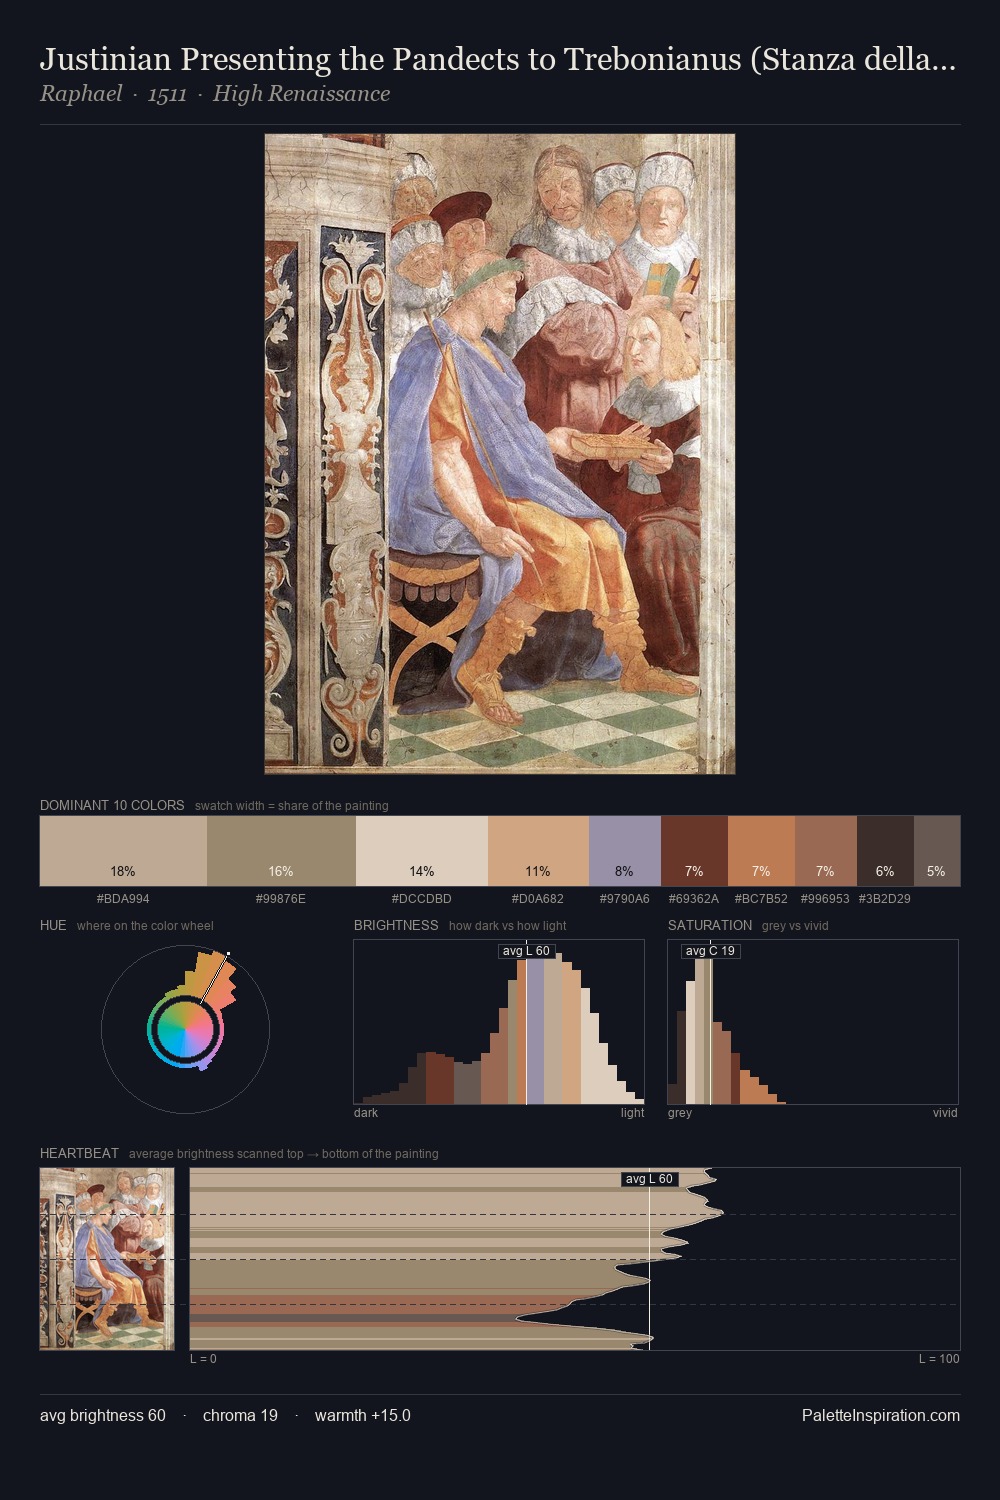Click hex code #D0A682 text

538,899
